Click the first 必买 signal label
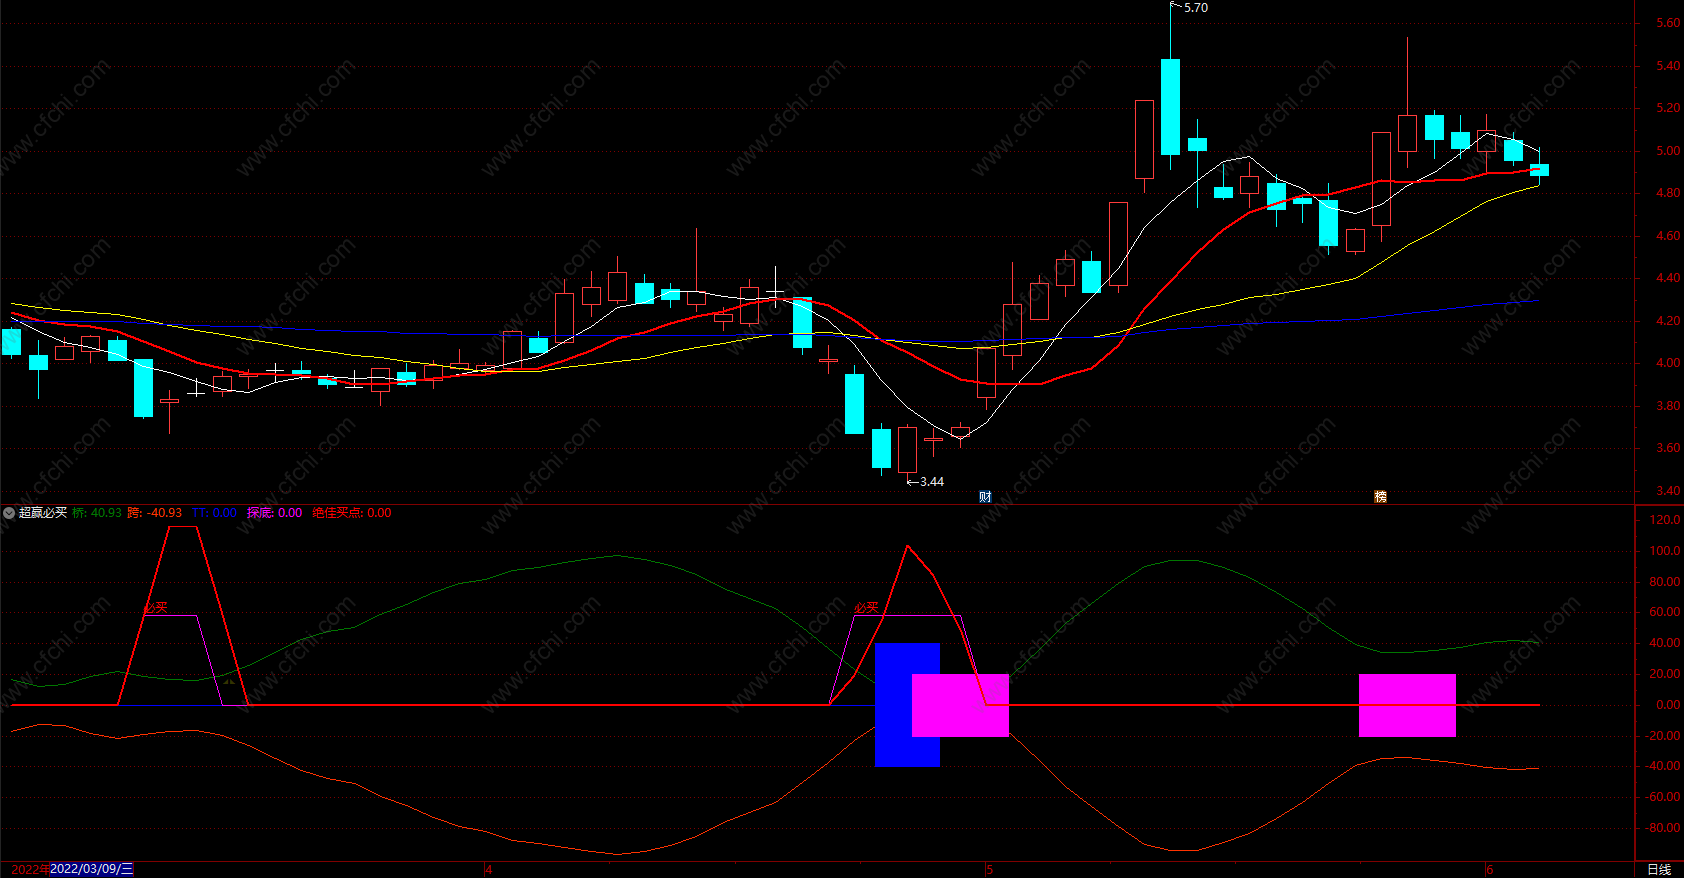 tap(156, 607)
